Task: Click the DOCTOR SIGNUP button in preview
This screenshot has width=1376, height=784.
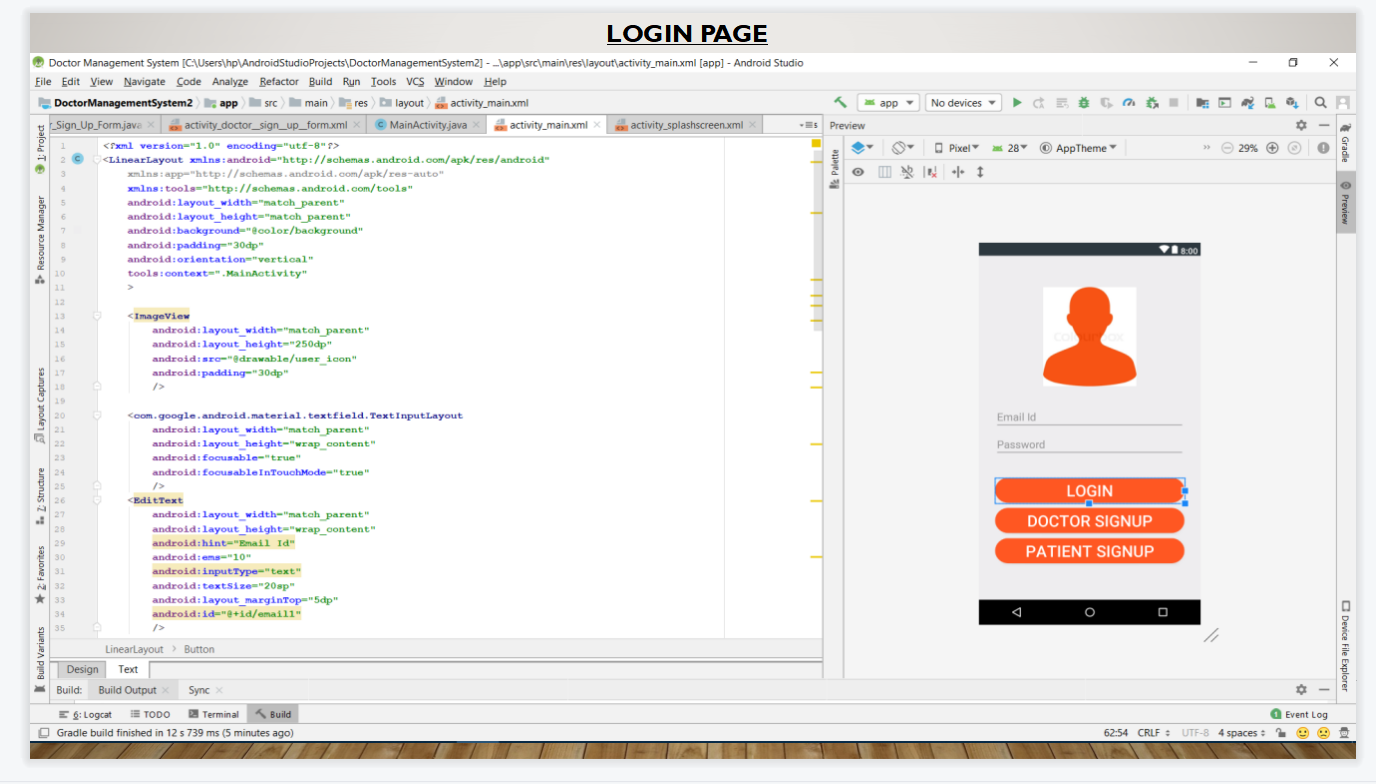Action: (x=1089, y=521)
